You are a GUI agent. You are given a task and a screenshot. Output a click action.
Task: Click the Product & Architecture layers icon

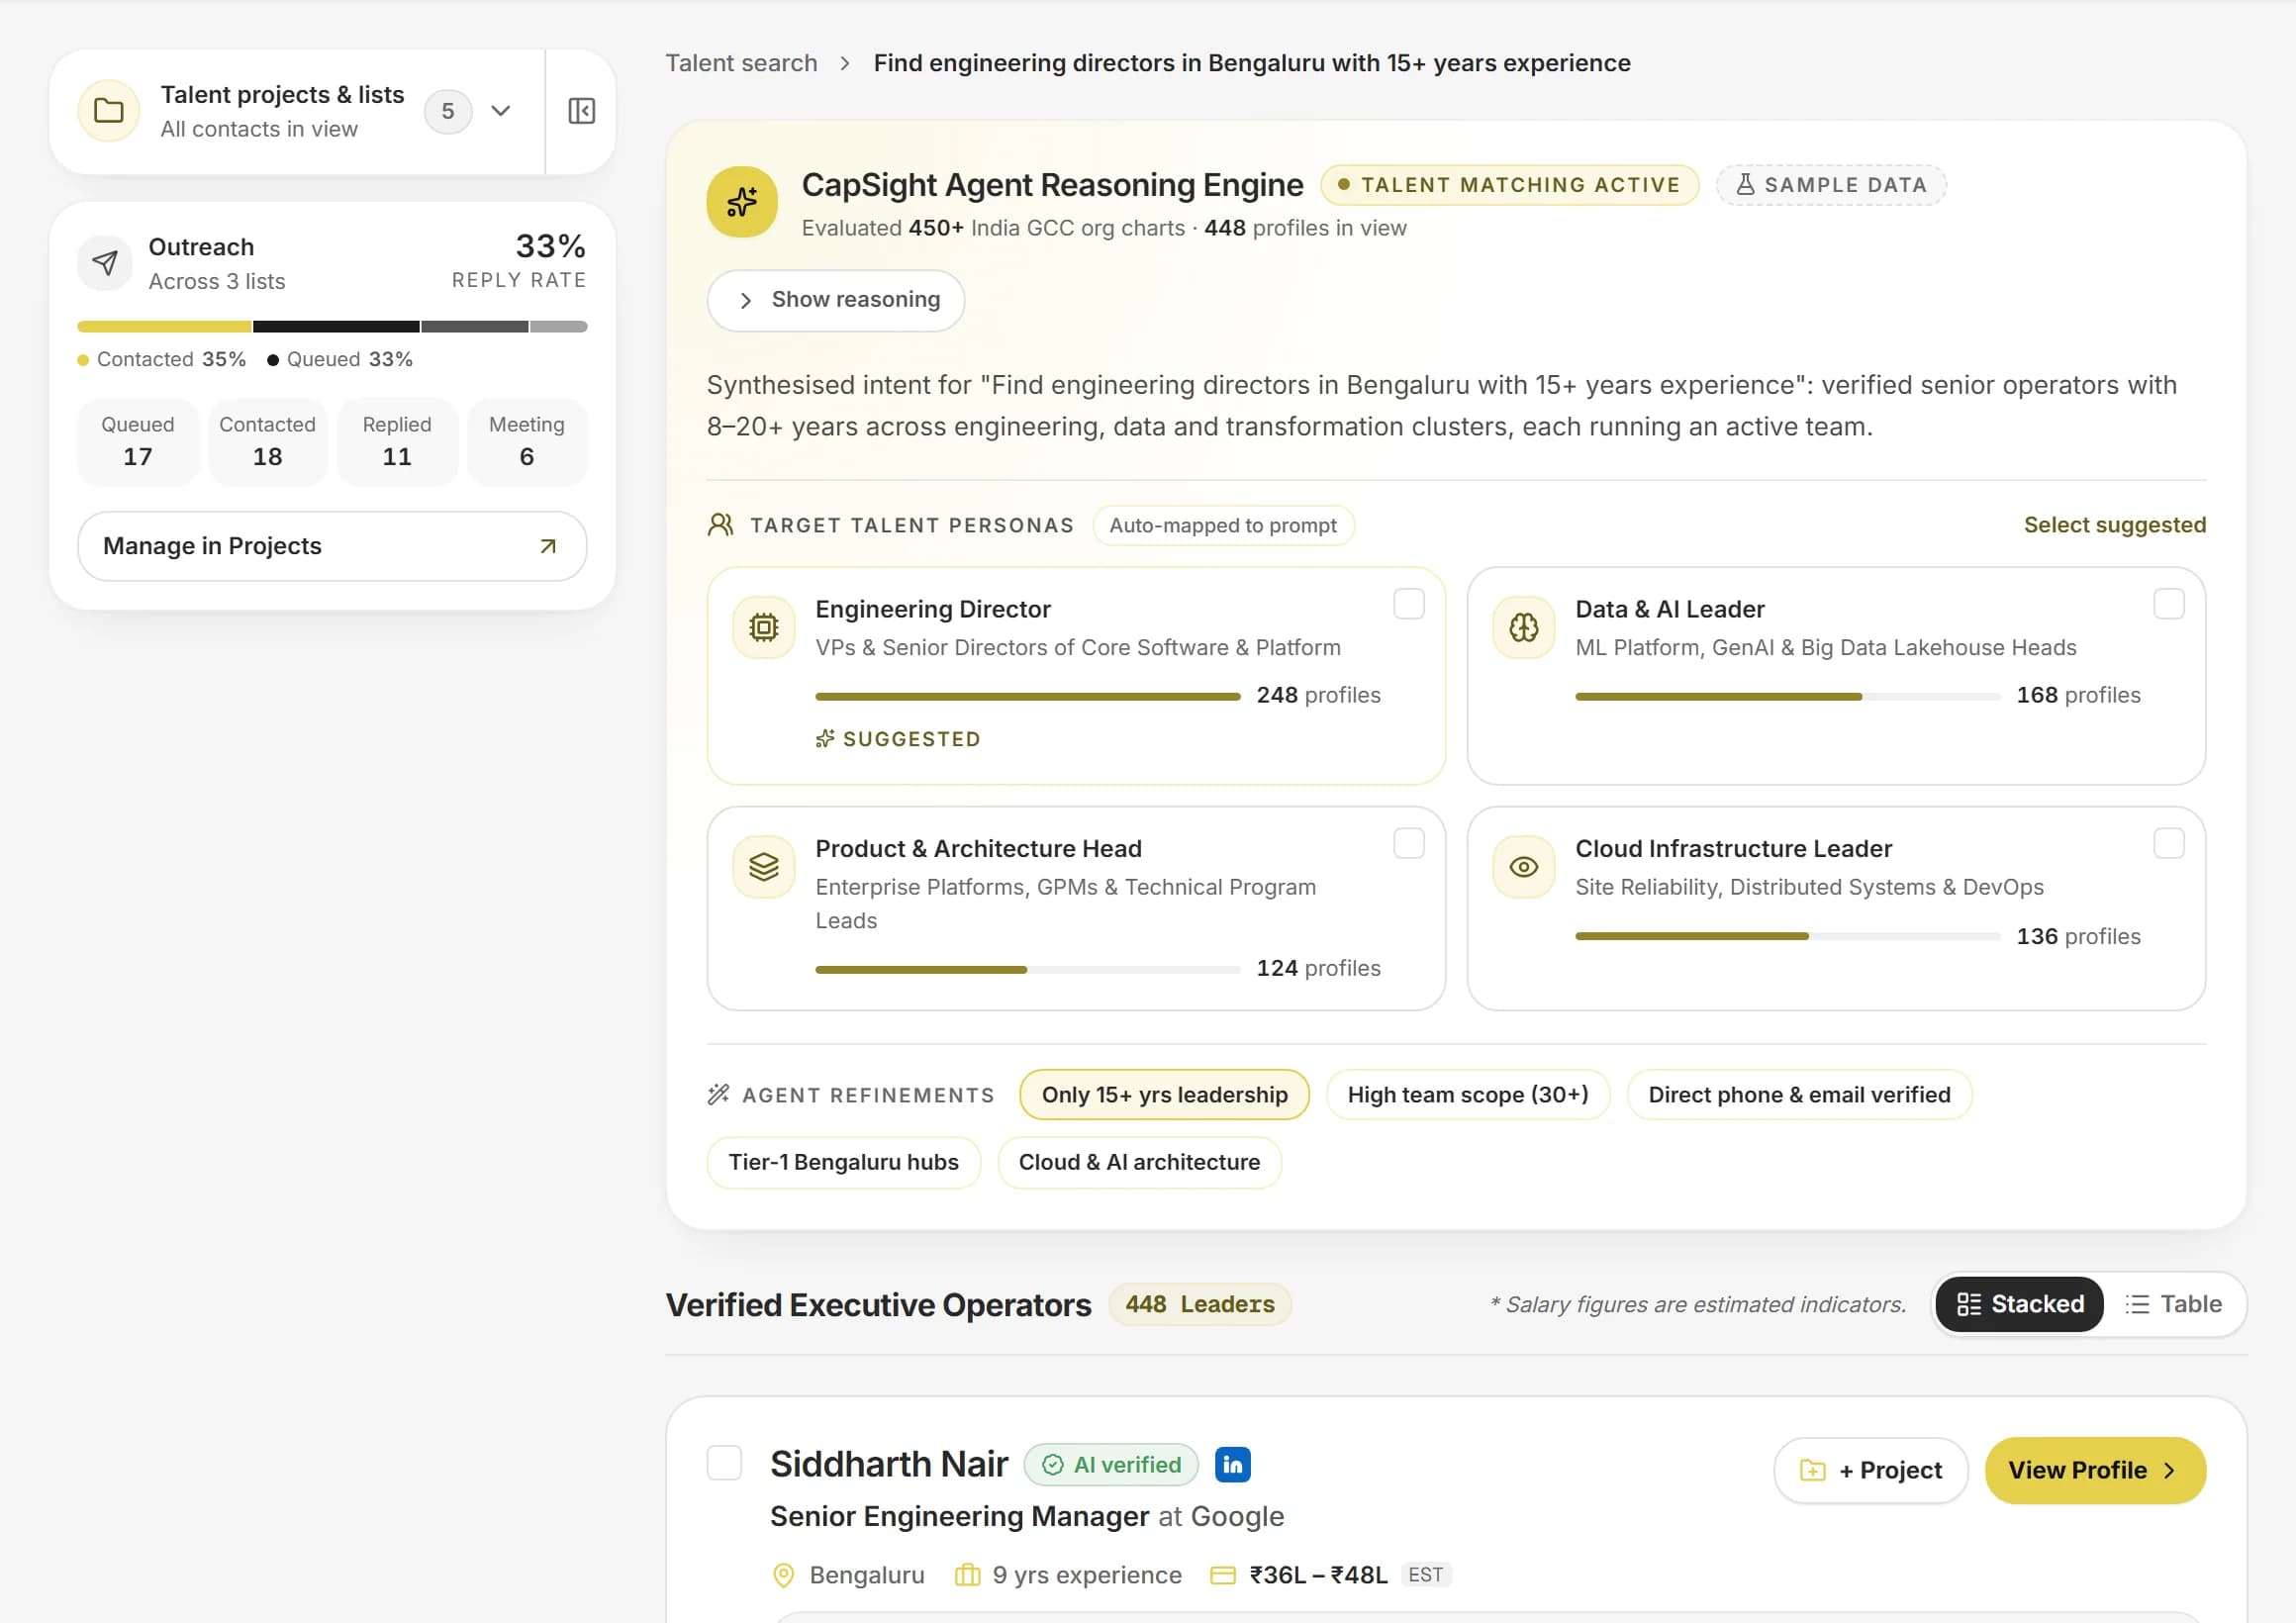tap(764, 866)
